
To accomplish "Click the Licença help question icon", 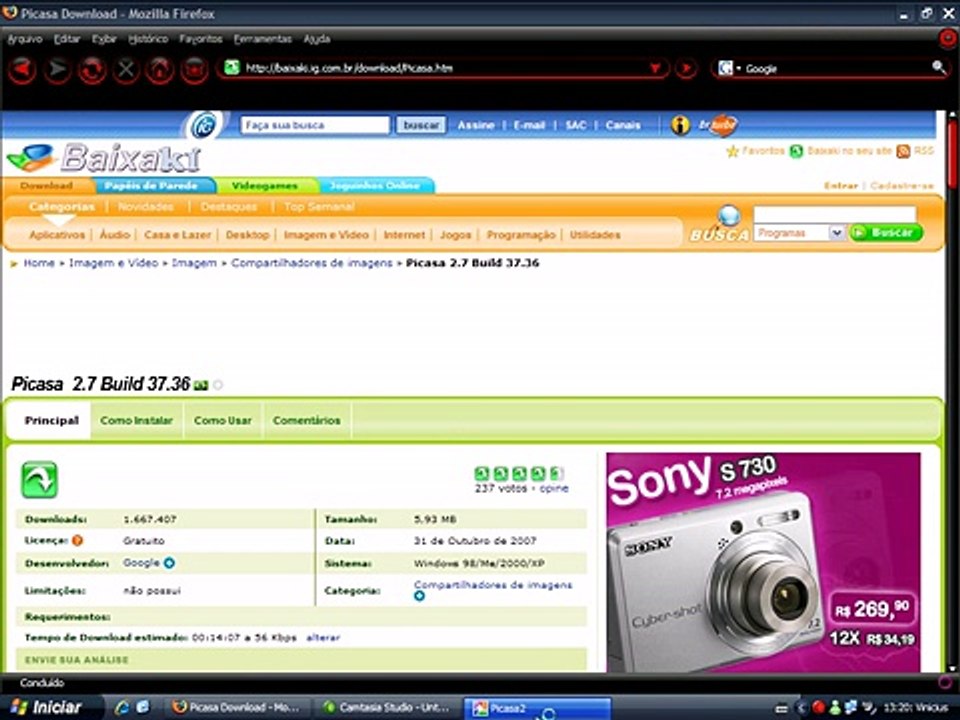I will [x=77, y=541].
